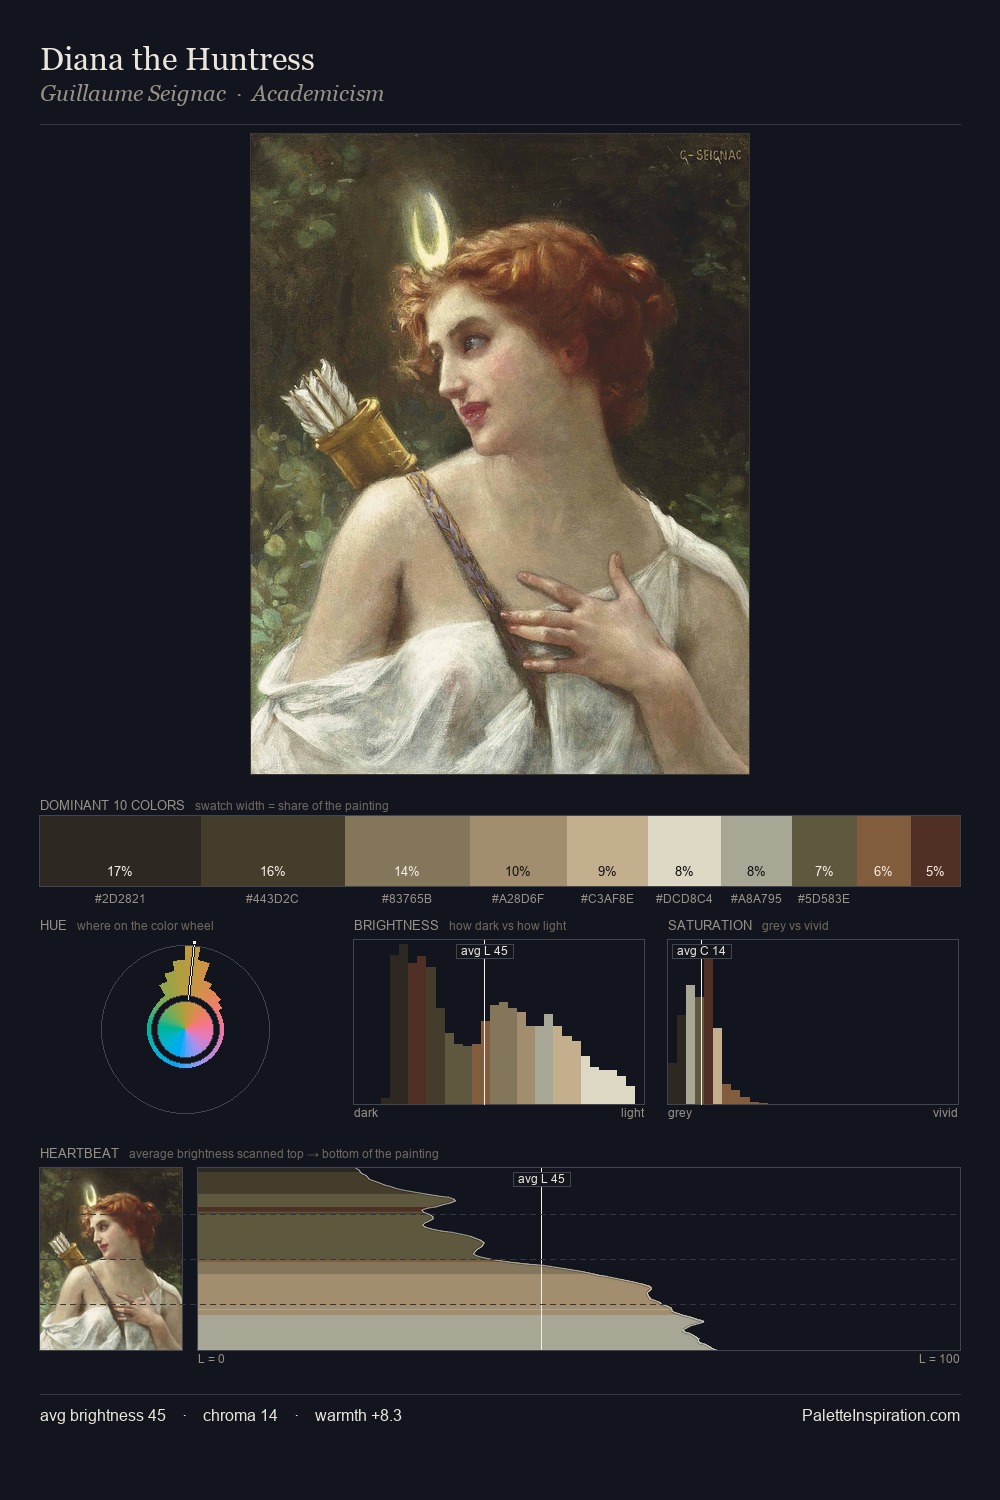
Task: Click the "avg L 45" label in Brightness chart
Action: click(484, 951)
